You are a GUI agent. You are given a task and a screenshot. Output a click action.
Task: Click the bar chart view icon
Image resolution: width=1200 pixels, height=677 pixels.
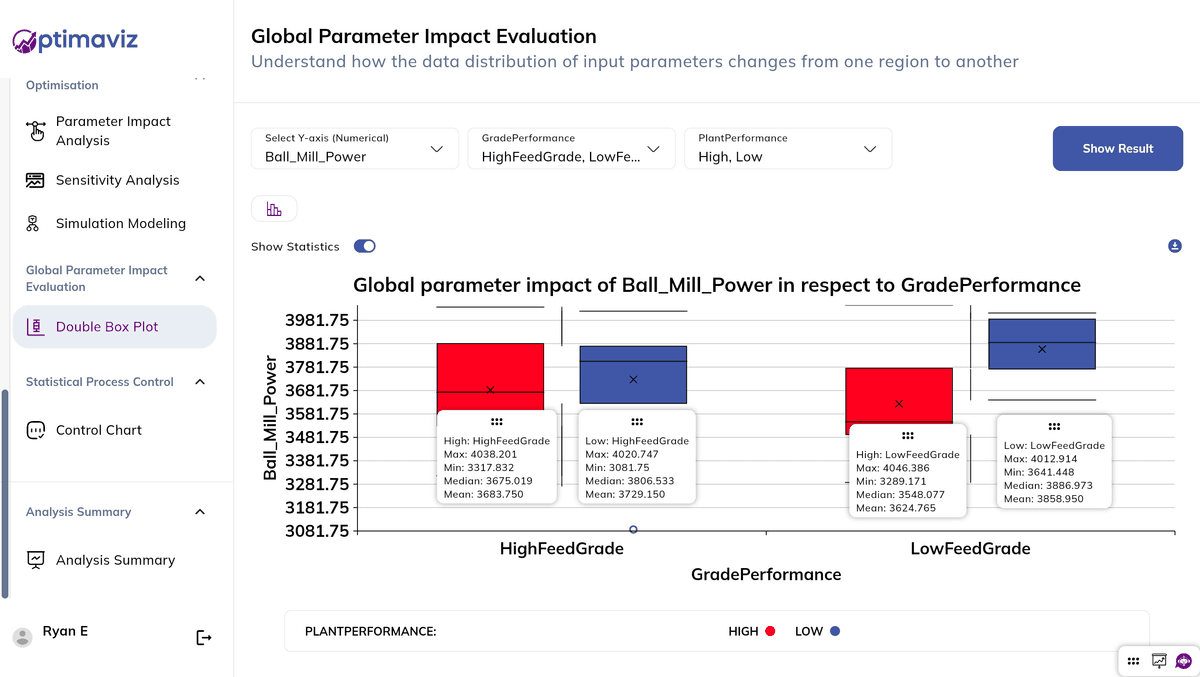tap(274, 209)
